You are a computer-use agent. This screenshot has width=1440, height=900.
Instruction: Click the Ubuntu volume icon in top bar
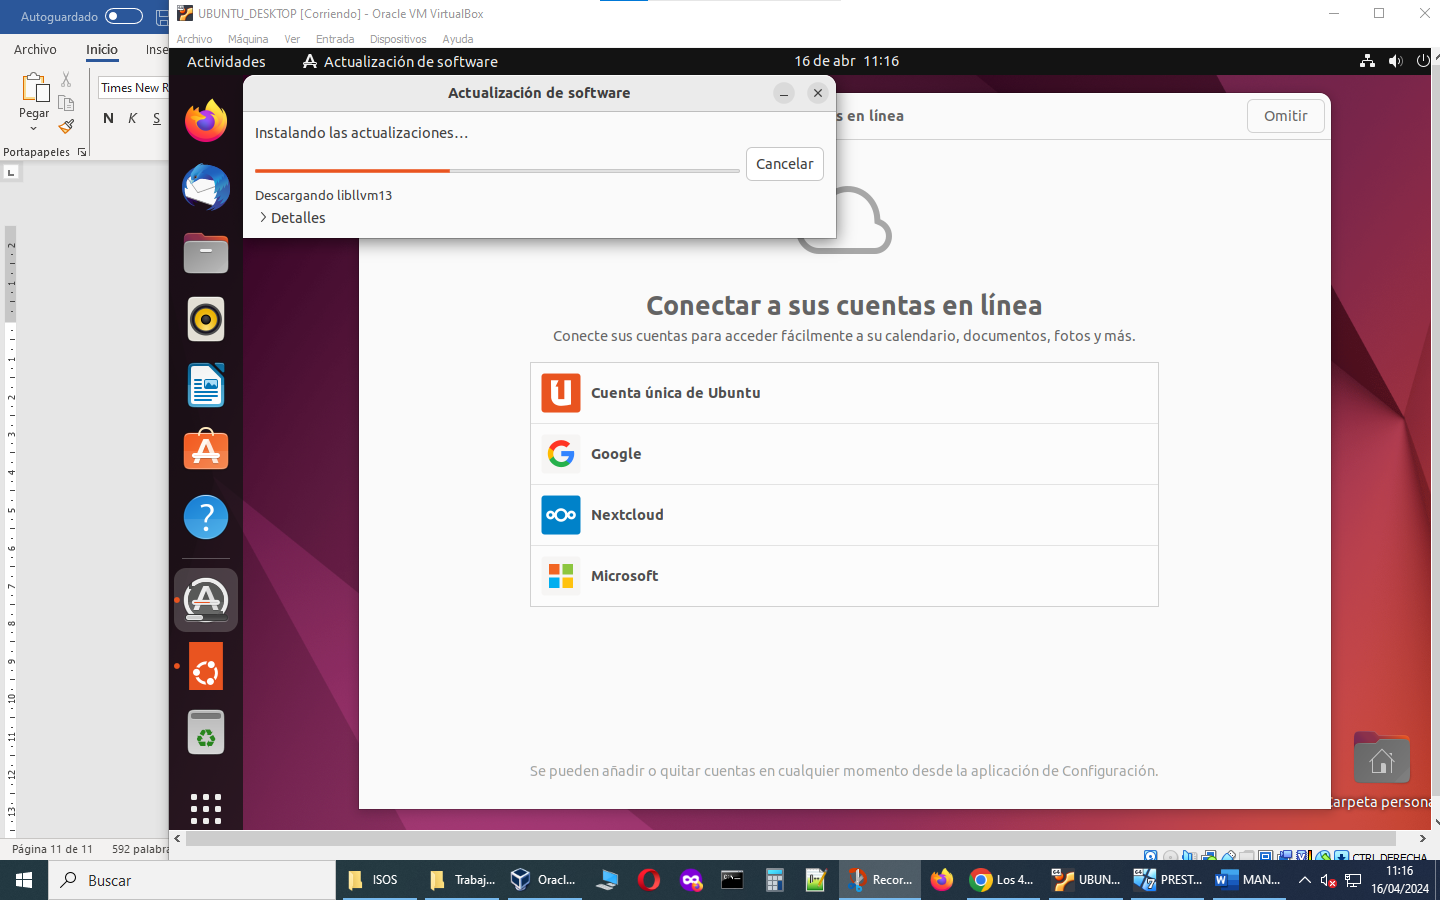1396,61
